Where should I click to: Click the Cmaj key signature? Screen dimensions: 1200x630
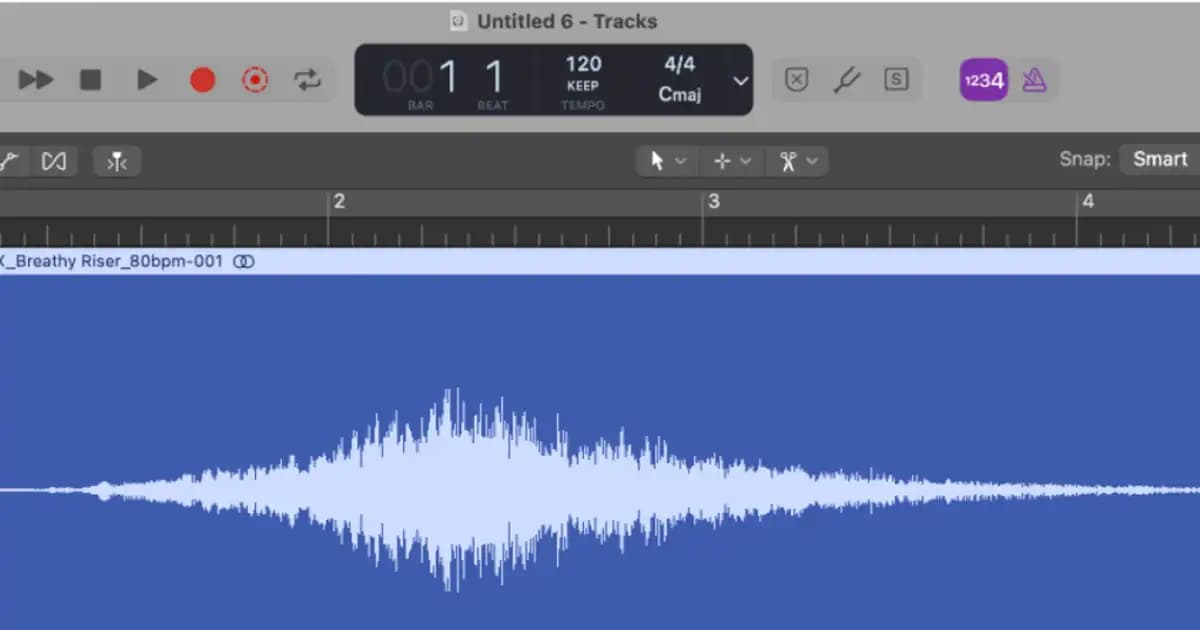680,95
